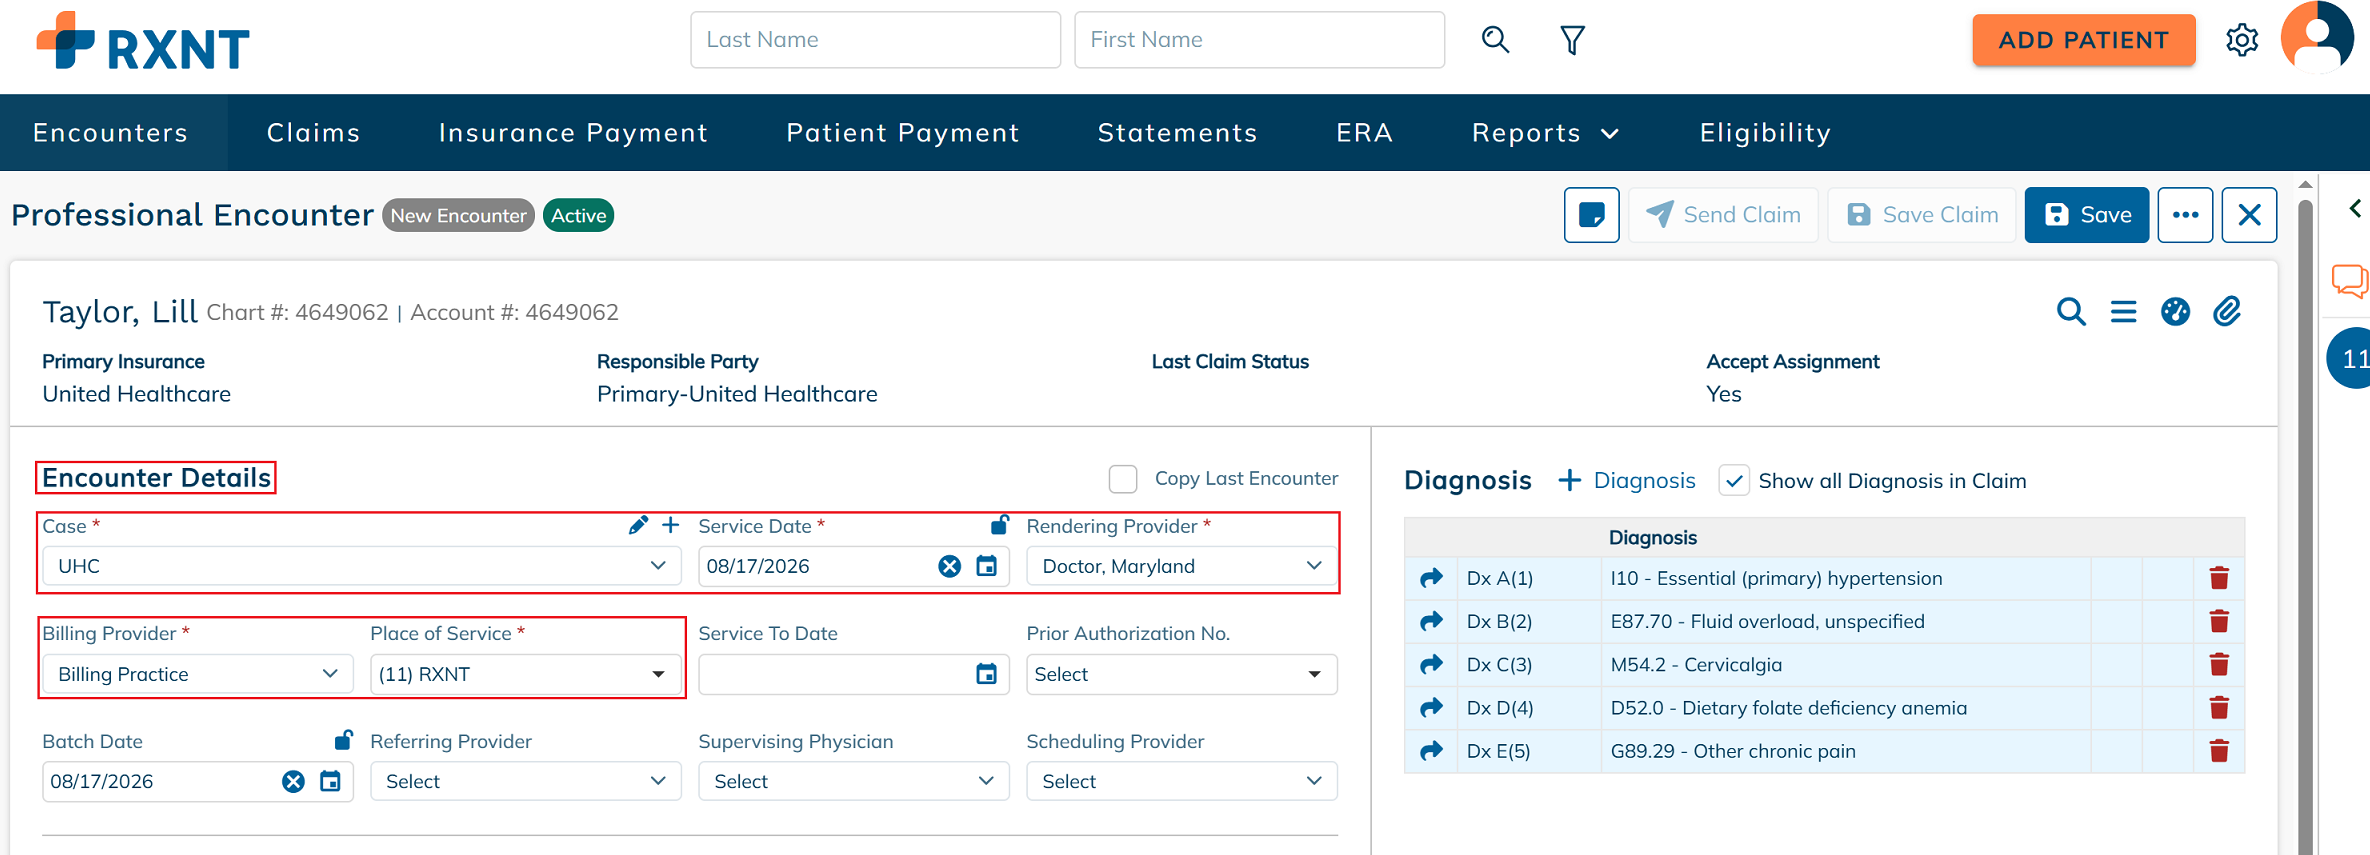Collapse side panel with left chevron
Image resolution: width=2370 pixels, height=855 pixels.
2355,208
